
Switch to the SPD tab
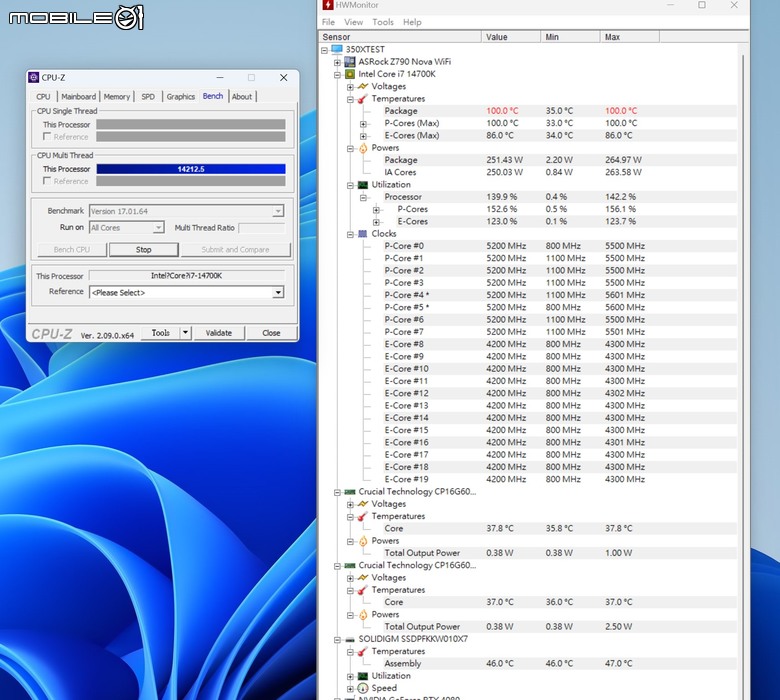[148, 97]
